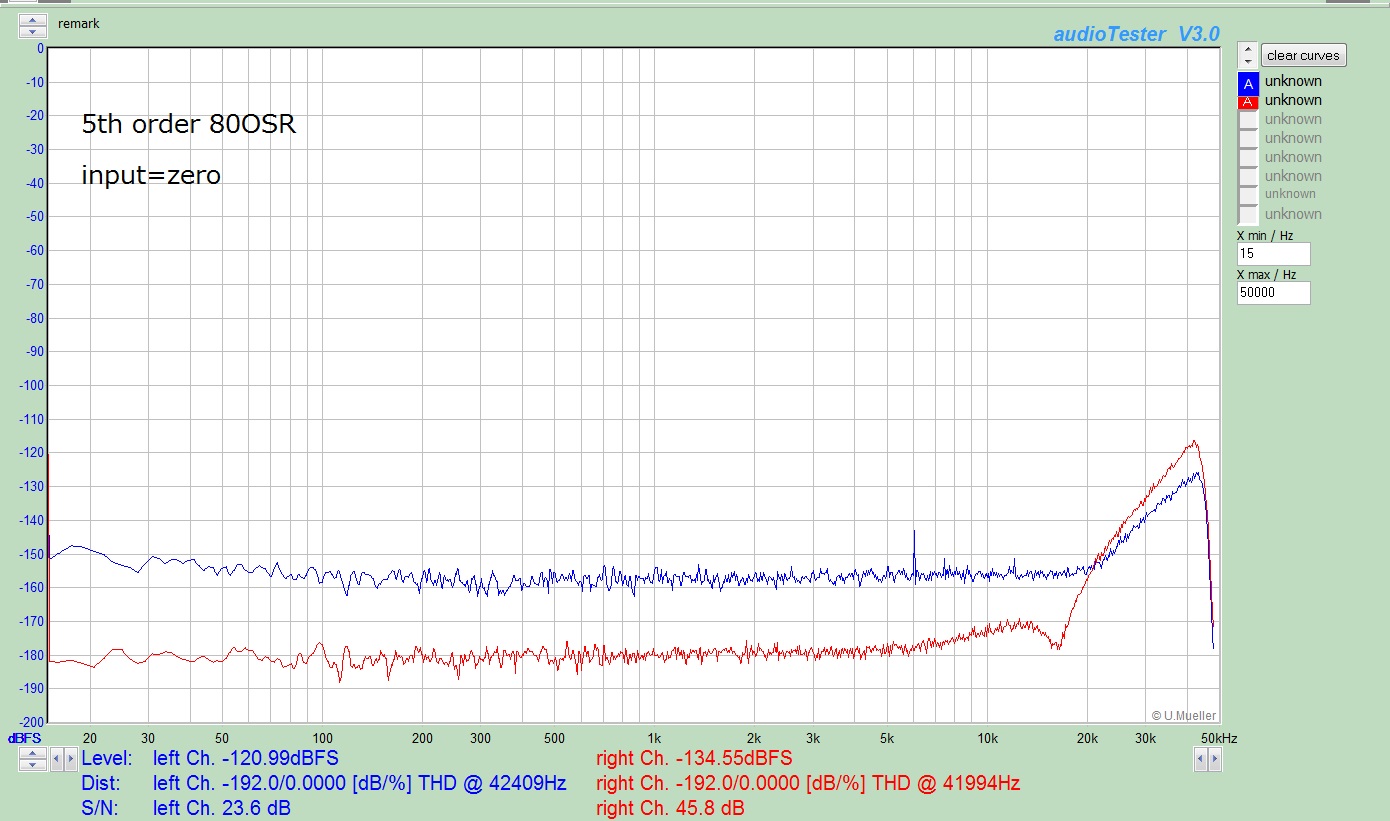The image size is (1390, 821).
Task: Click the dBFS axis unit label
Action: (25, 738)
